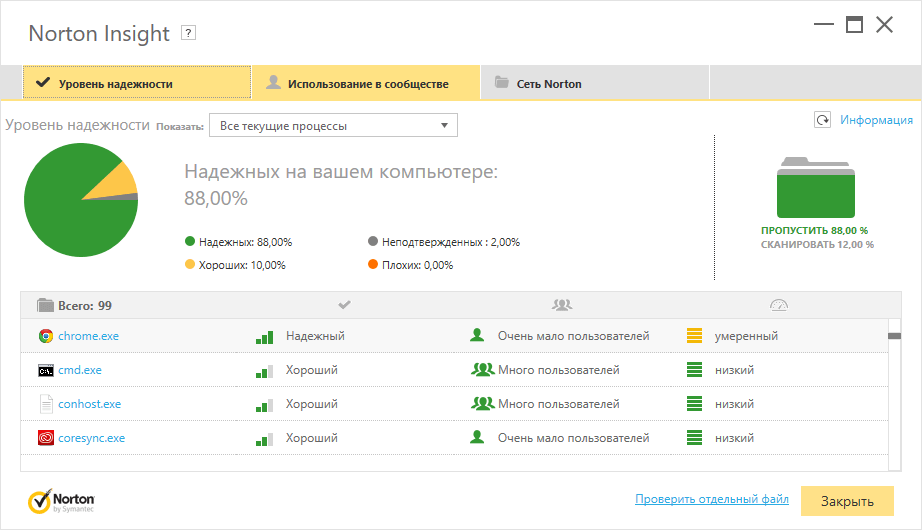The width and height of the screenshot is (922, 530).
Task: Click the Всего: 99 total label
Action: tap(85, 306)
